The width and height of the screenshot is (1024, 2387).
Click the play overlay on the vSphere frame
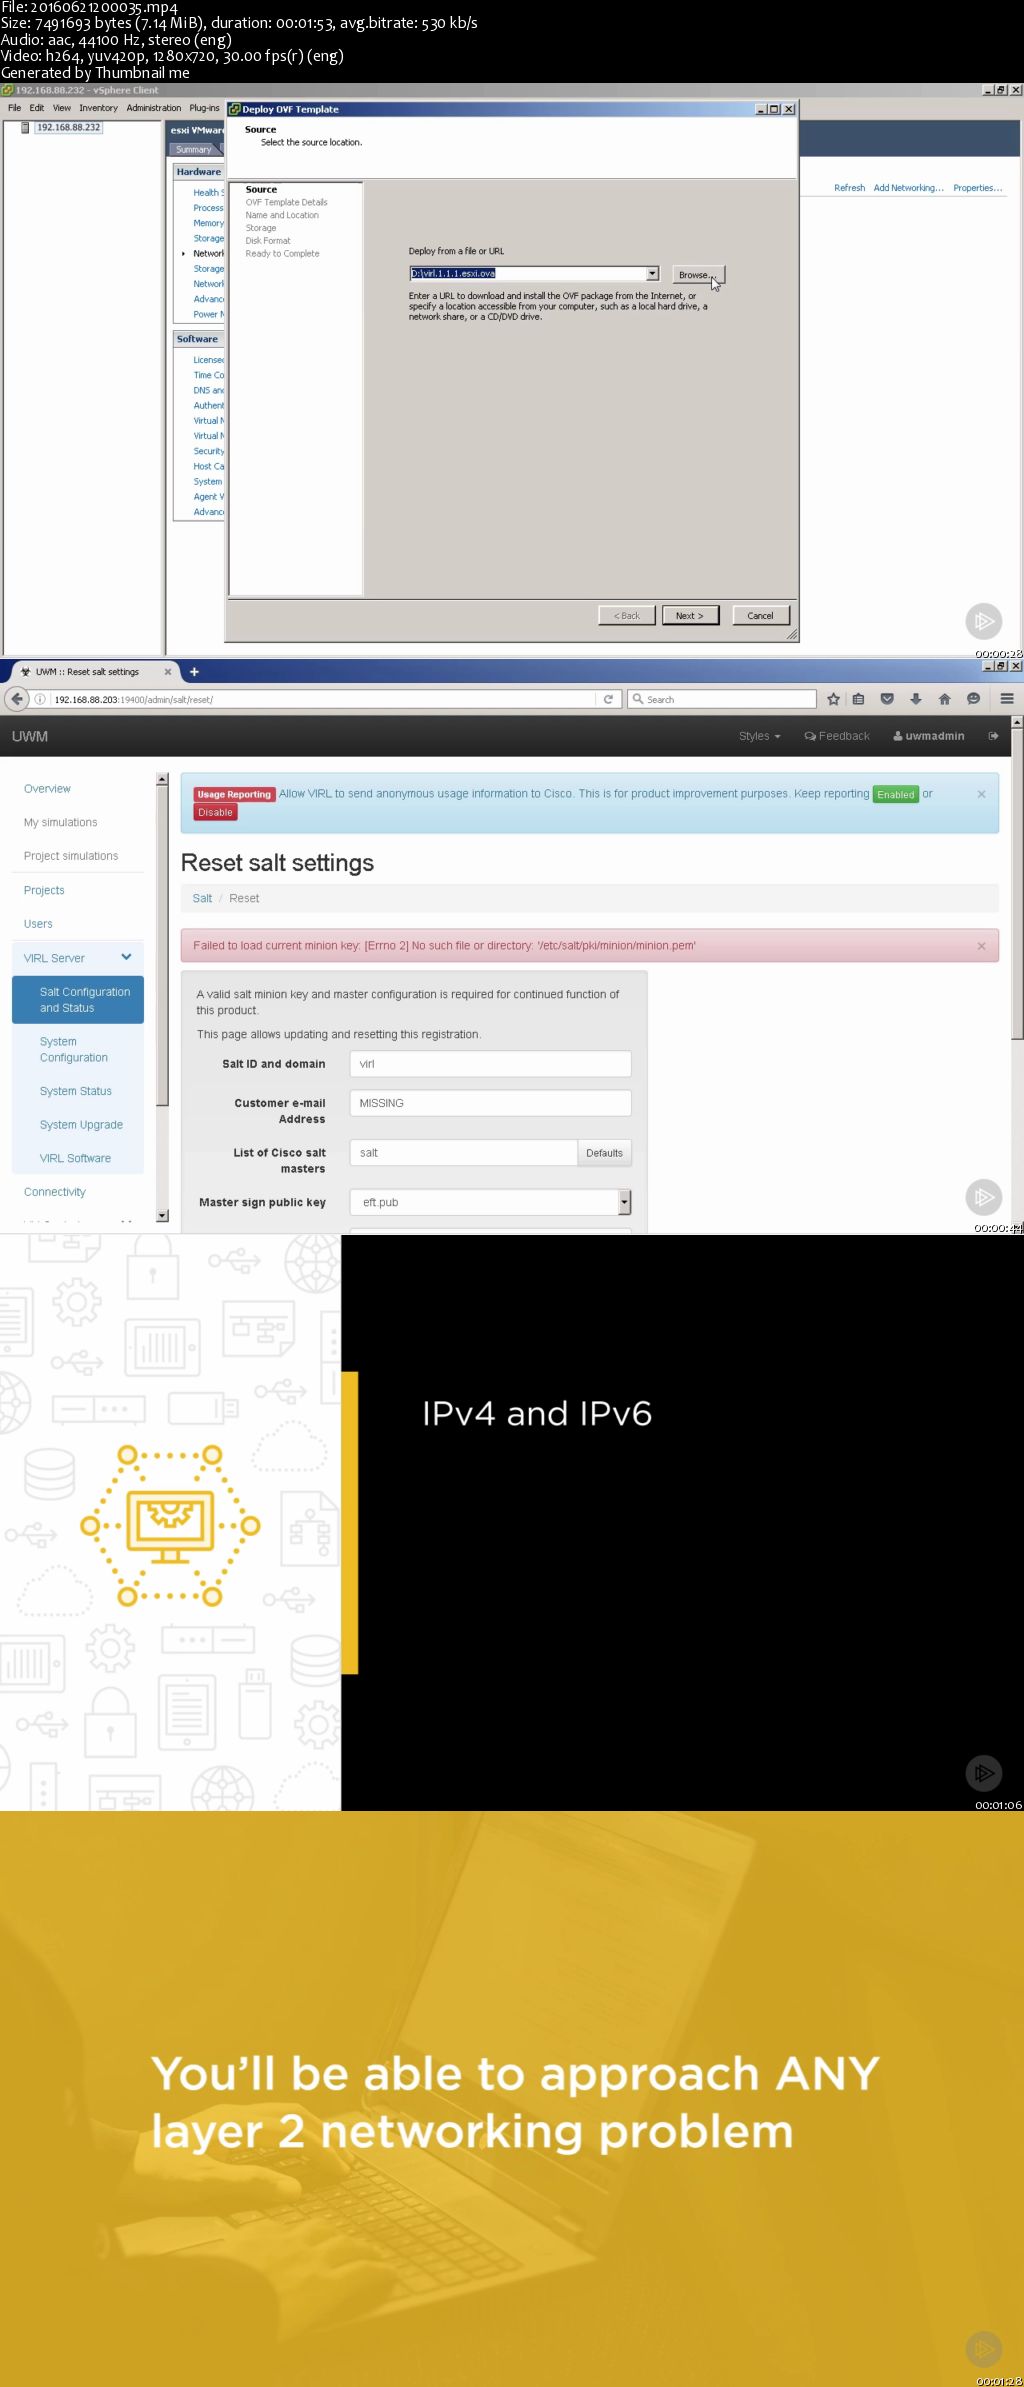pyautogui.click(x=983, y=621)
